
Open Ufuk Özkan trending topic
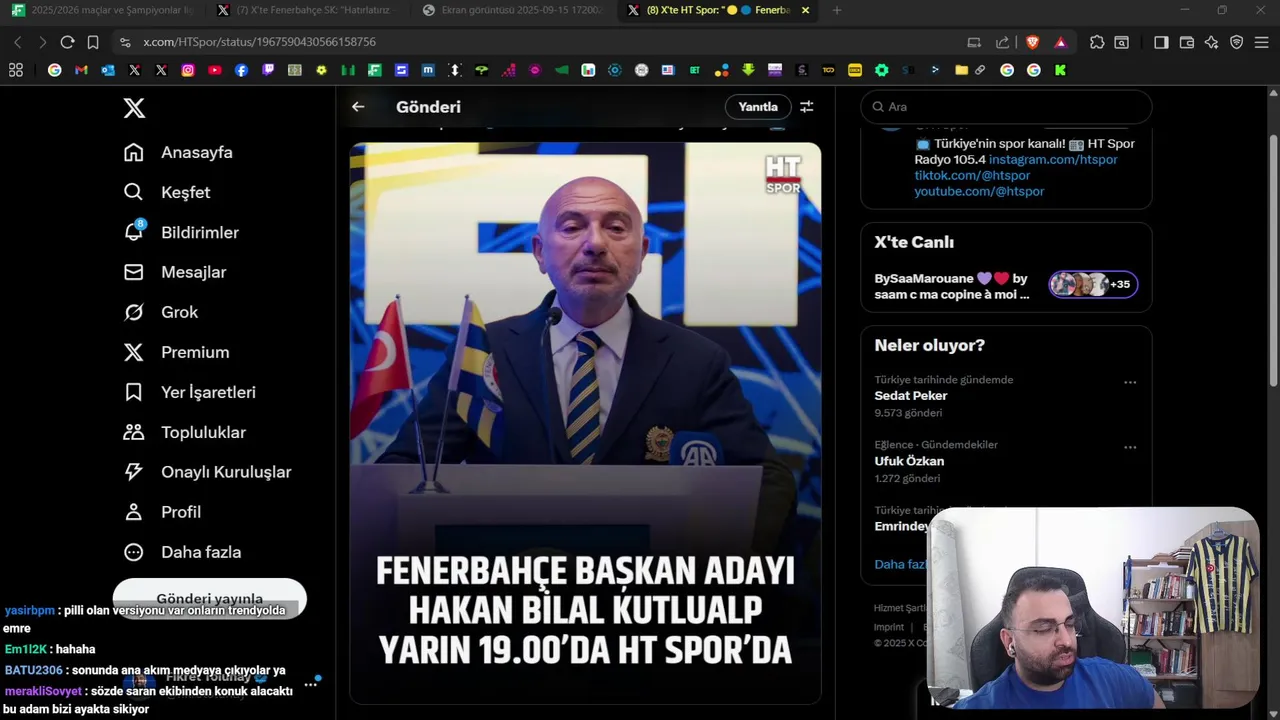coord(909,461)
